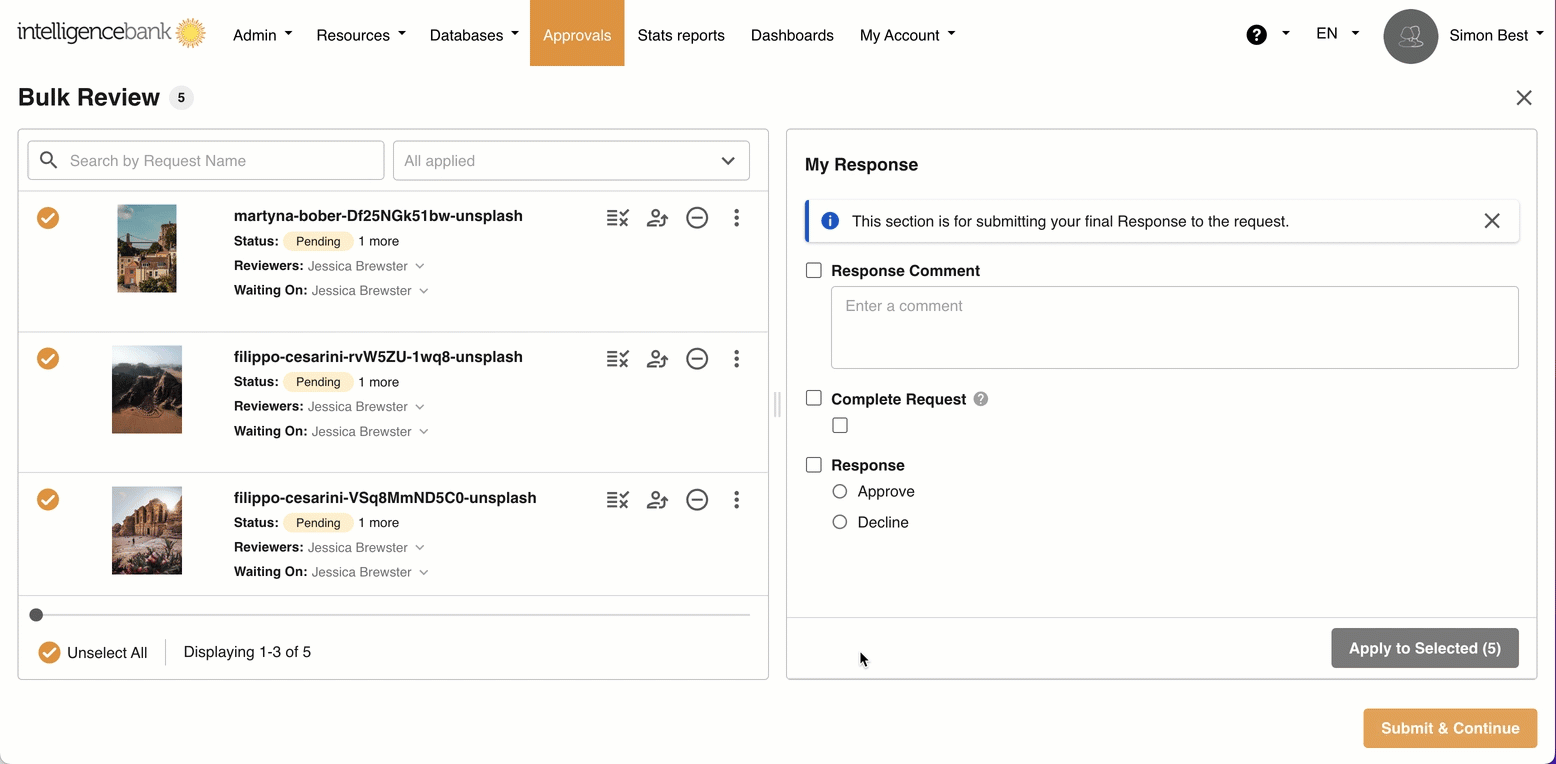1556x764 pixels.
Task: Enable the Response Comment checkbox
Action: [814, 271]
